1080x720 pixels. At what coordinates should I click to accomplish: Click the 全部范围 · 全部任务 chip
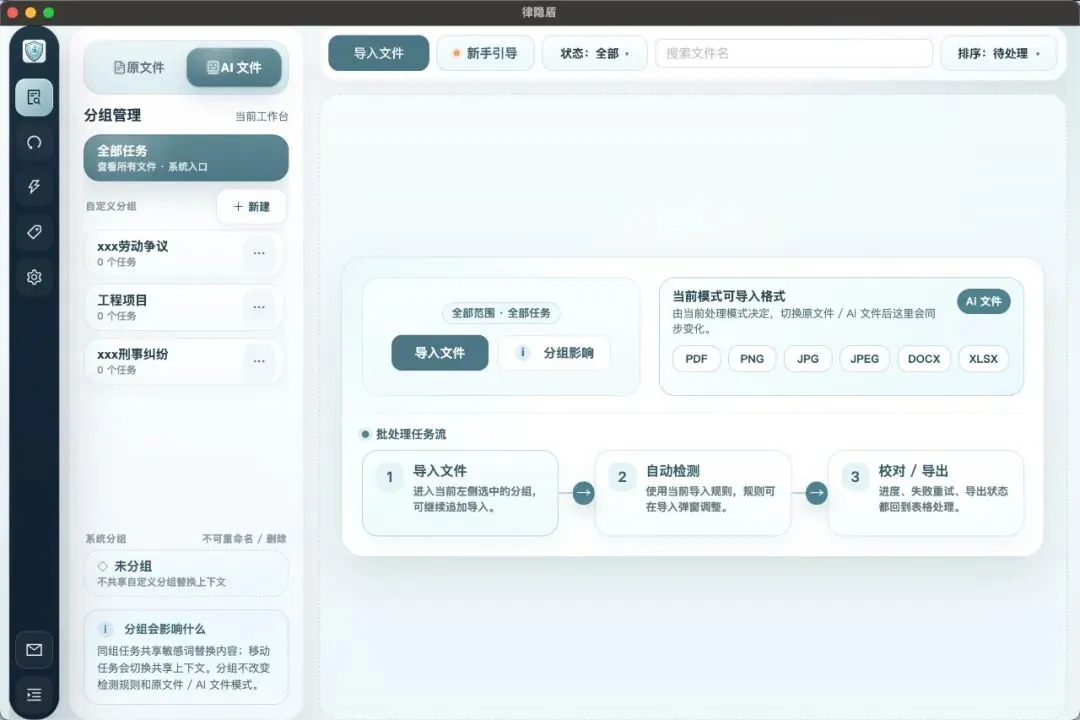coord(501,313)
